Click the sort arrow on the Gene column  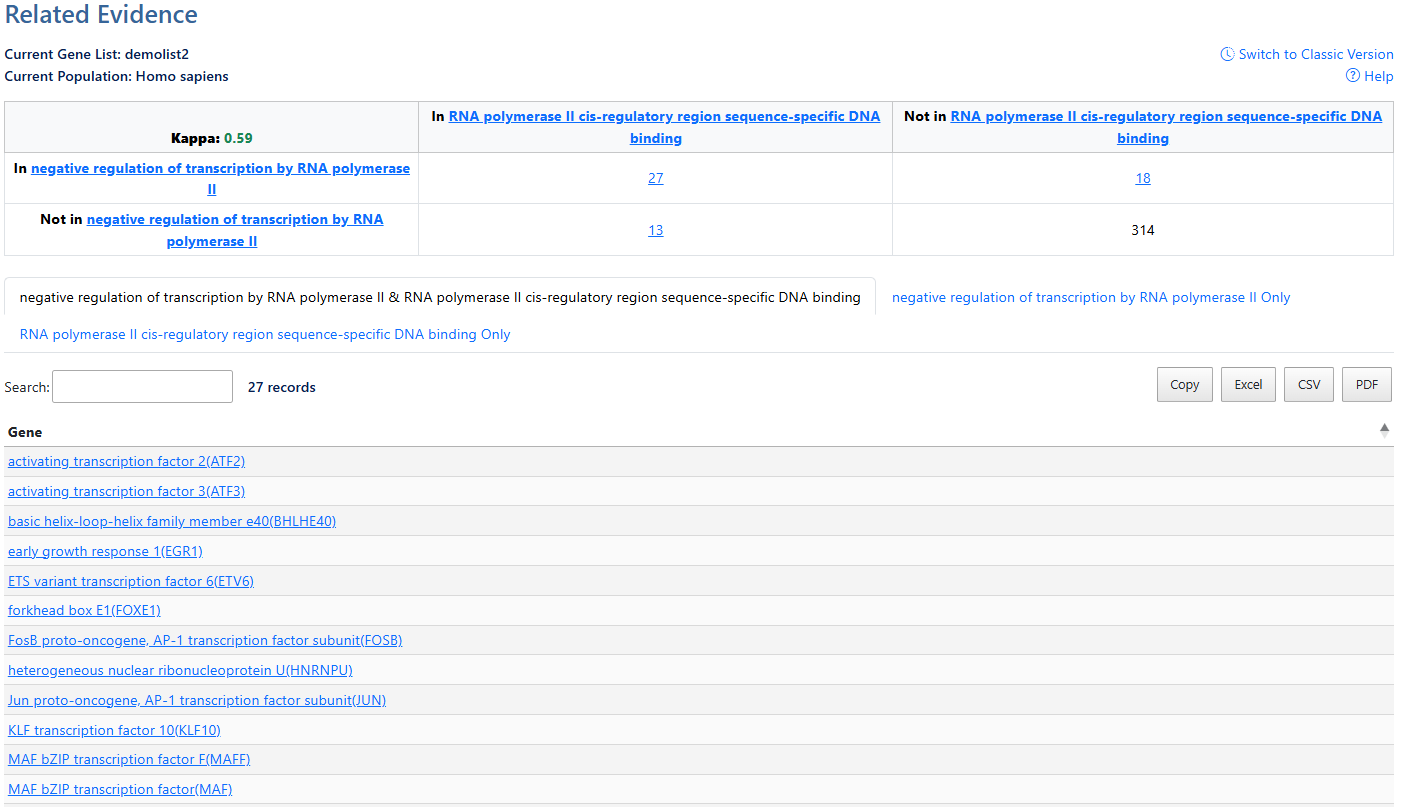pos(1384,429)
